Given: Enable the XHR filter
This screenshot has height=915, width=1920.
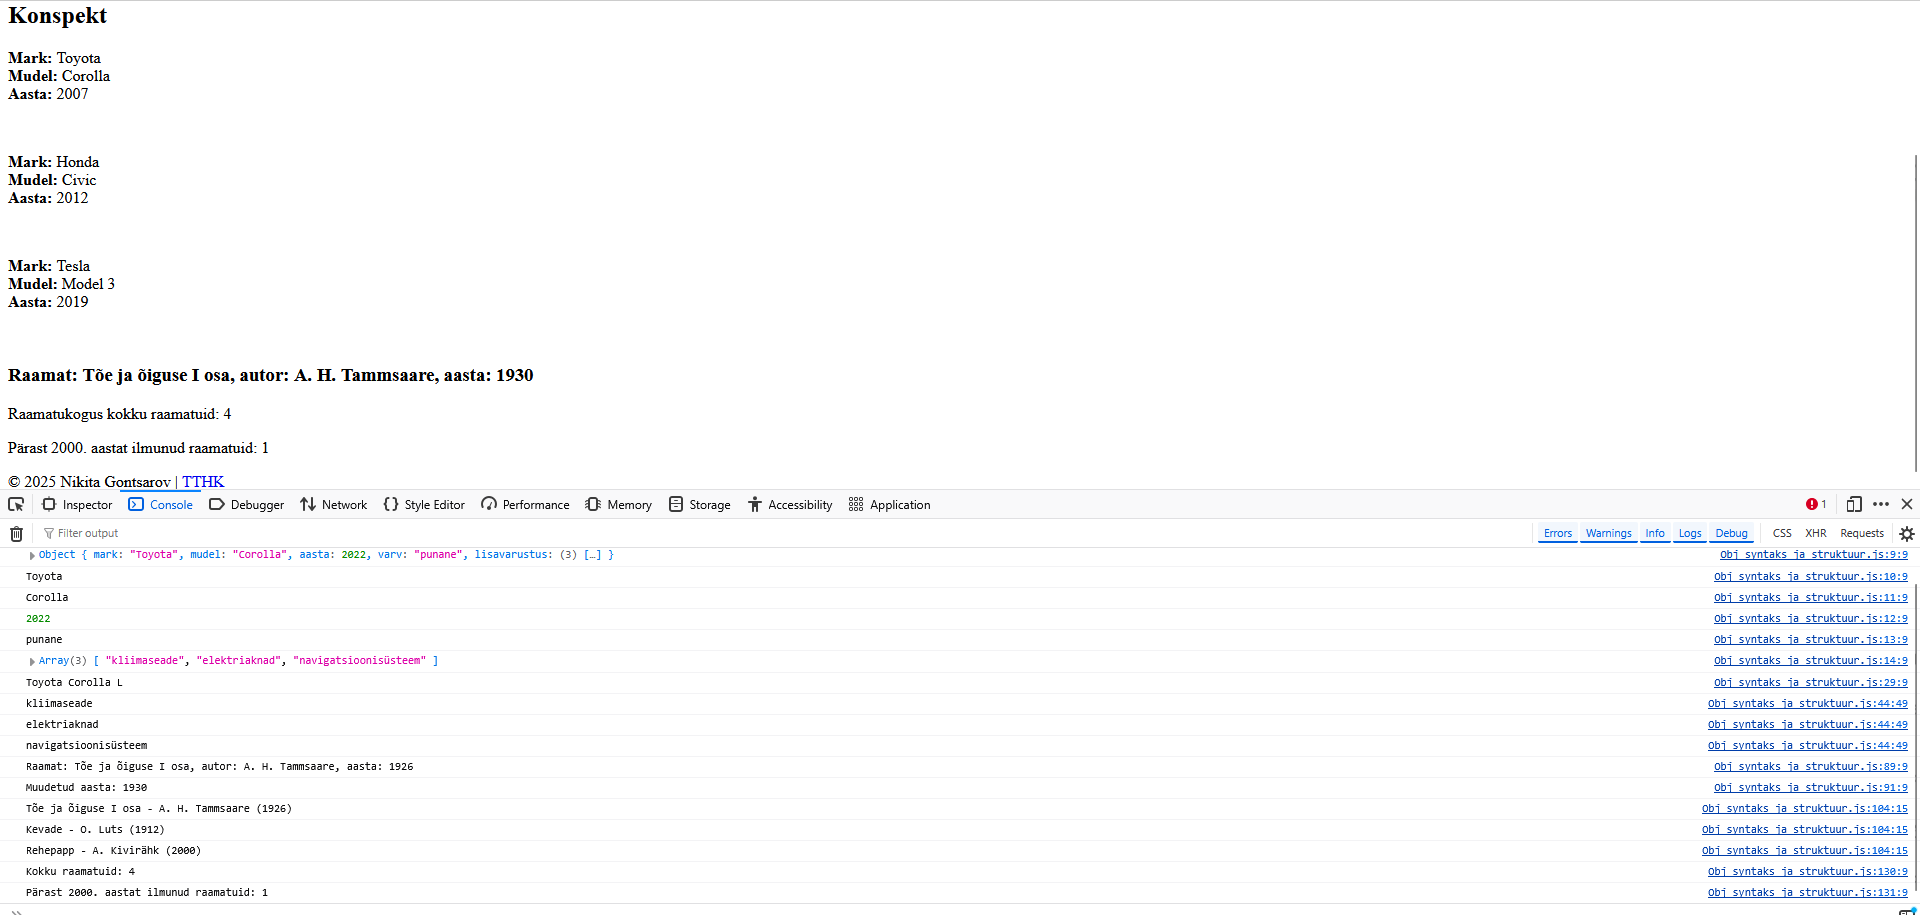Looking at the screenshot, I should coord(1815,534).
